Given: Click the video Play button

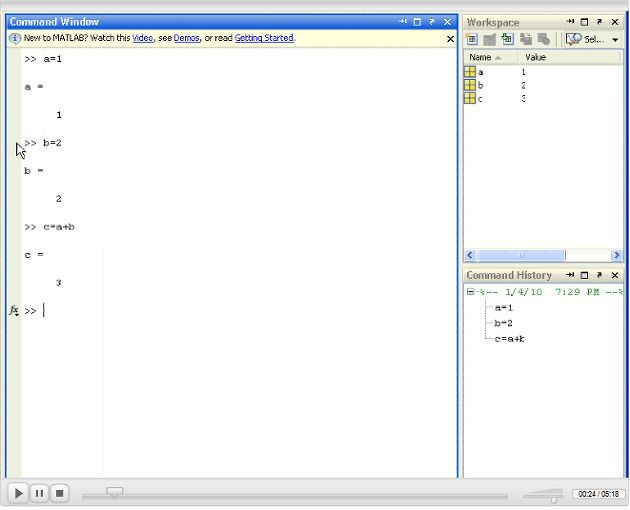Looking at the screenshot, I should 18,493.
